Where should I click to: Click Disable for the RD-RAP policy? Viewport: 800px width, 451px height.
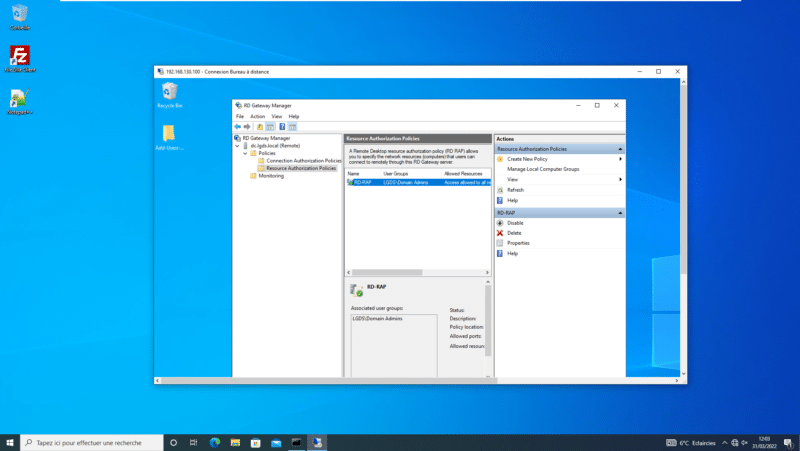tap(515, 223)
